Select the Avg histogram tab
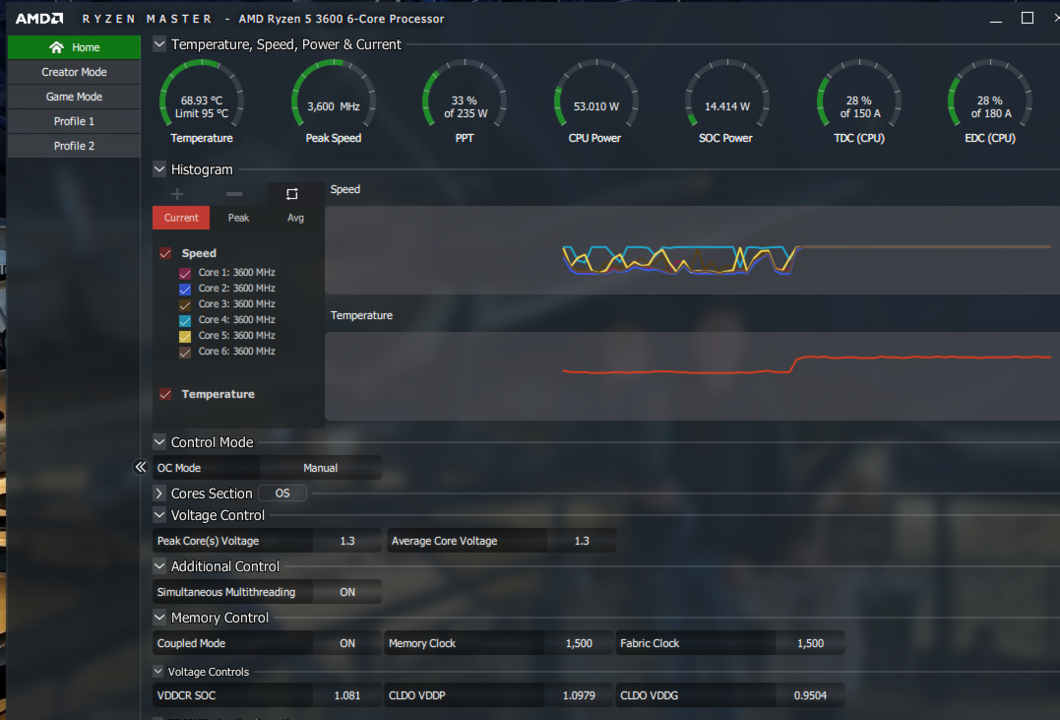The width and height of the screenshot is (1060, 720). pyautogui.click(x=295, y=218)
